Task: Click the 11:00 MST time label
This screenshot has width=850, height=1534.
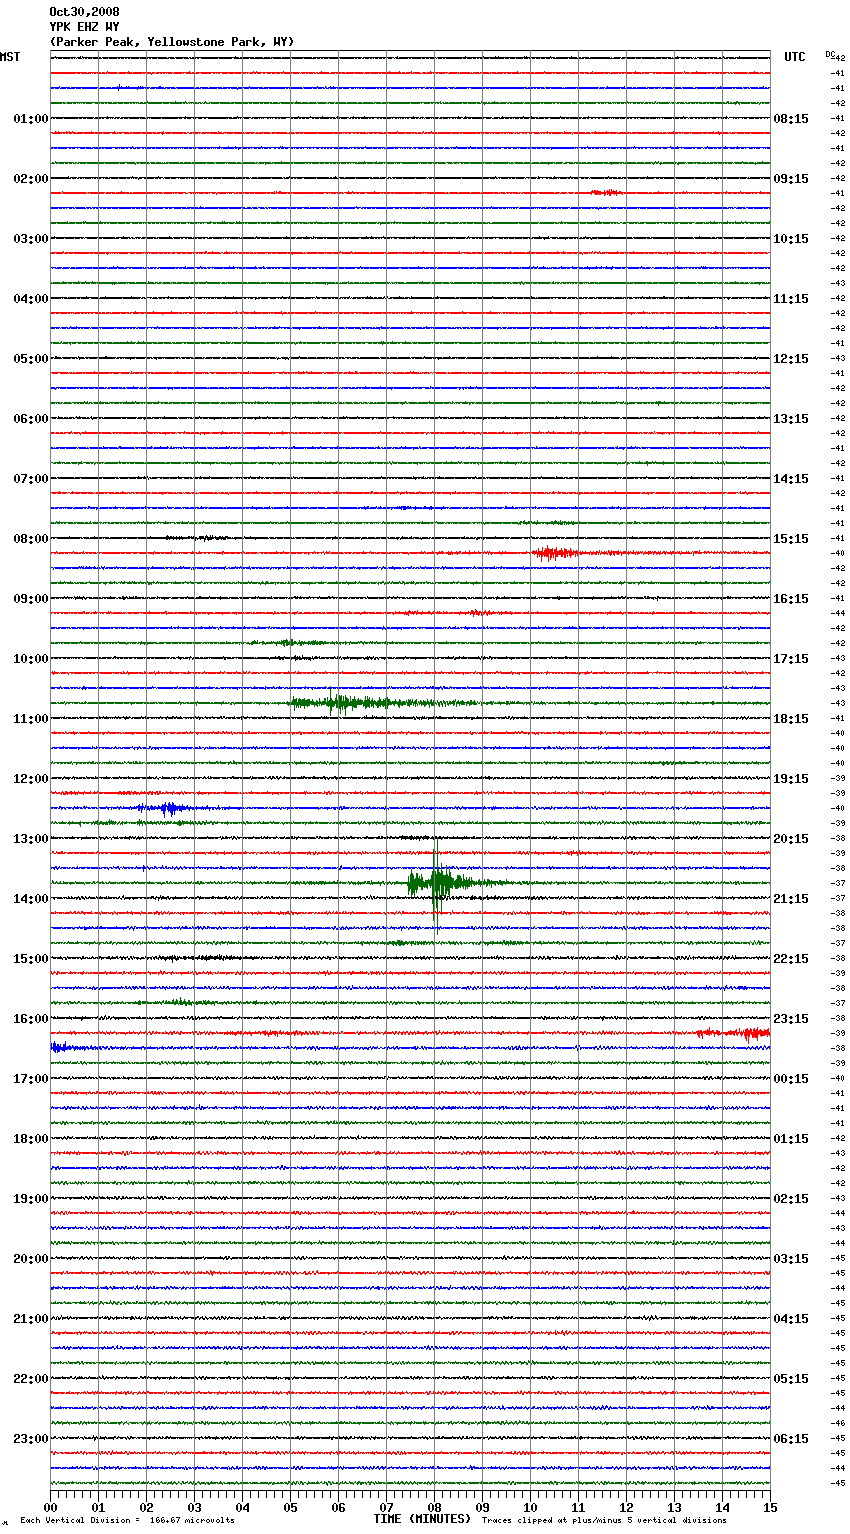Action: coord(31,719)
